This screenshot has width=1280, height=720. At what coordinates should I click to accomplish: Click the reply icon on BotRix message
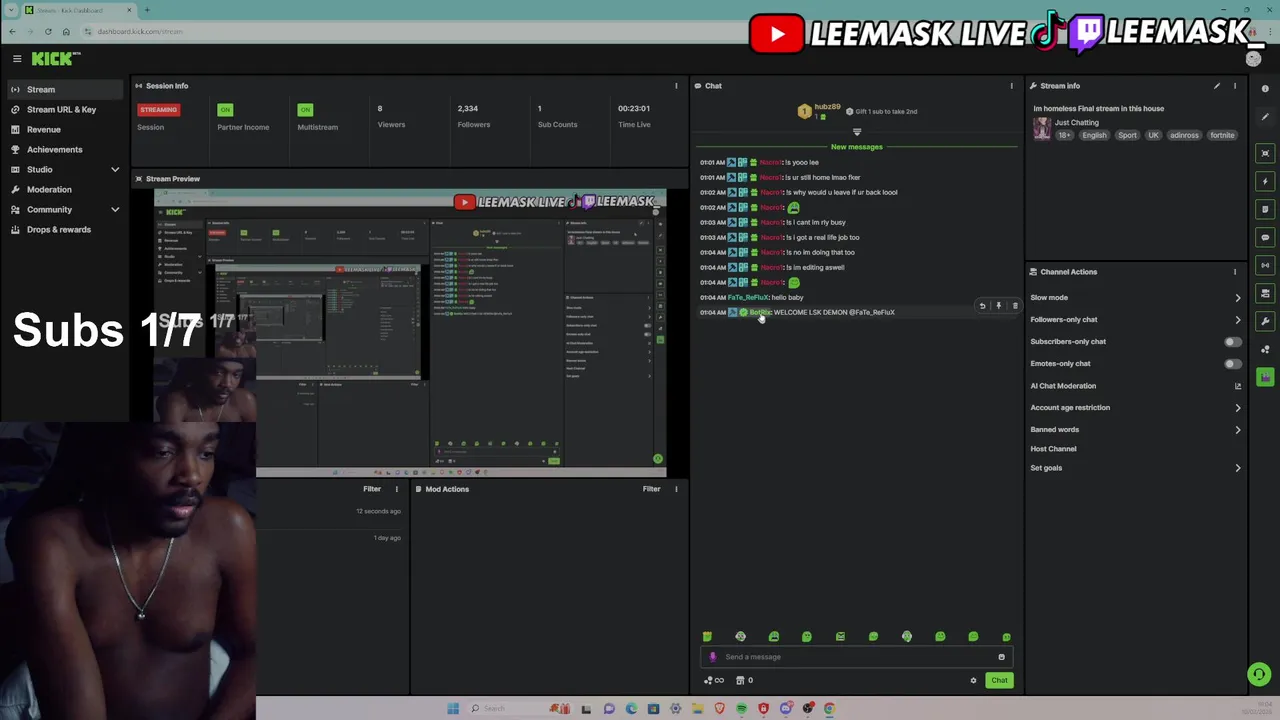[x=982, y=306]
